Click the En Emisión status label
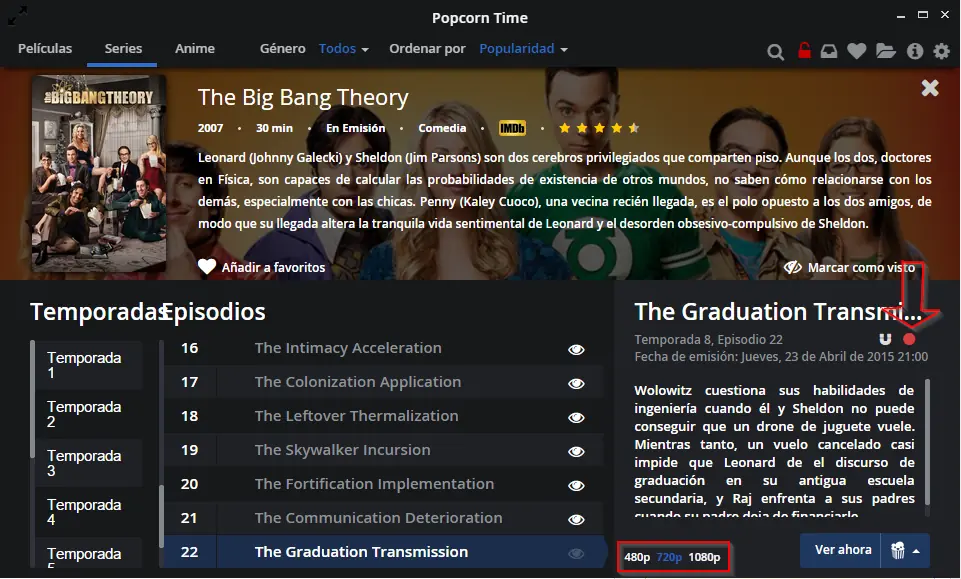The height and width of the screenshot is (579, 961). coord(355,128)
